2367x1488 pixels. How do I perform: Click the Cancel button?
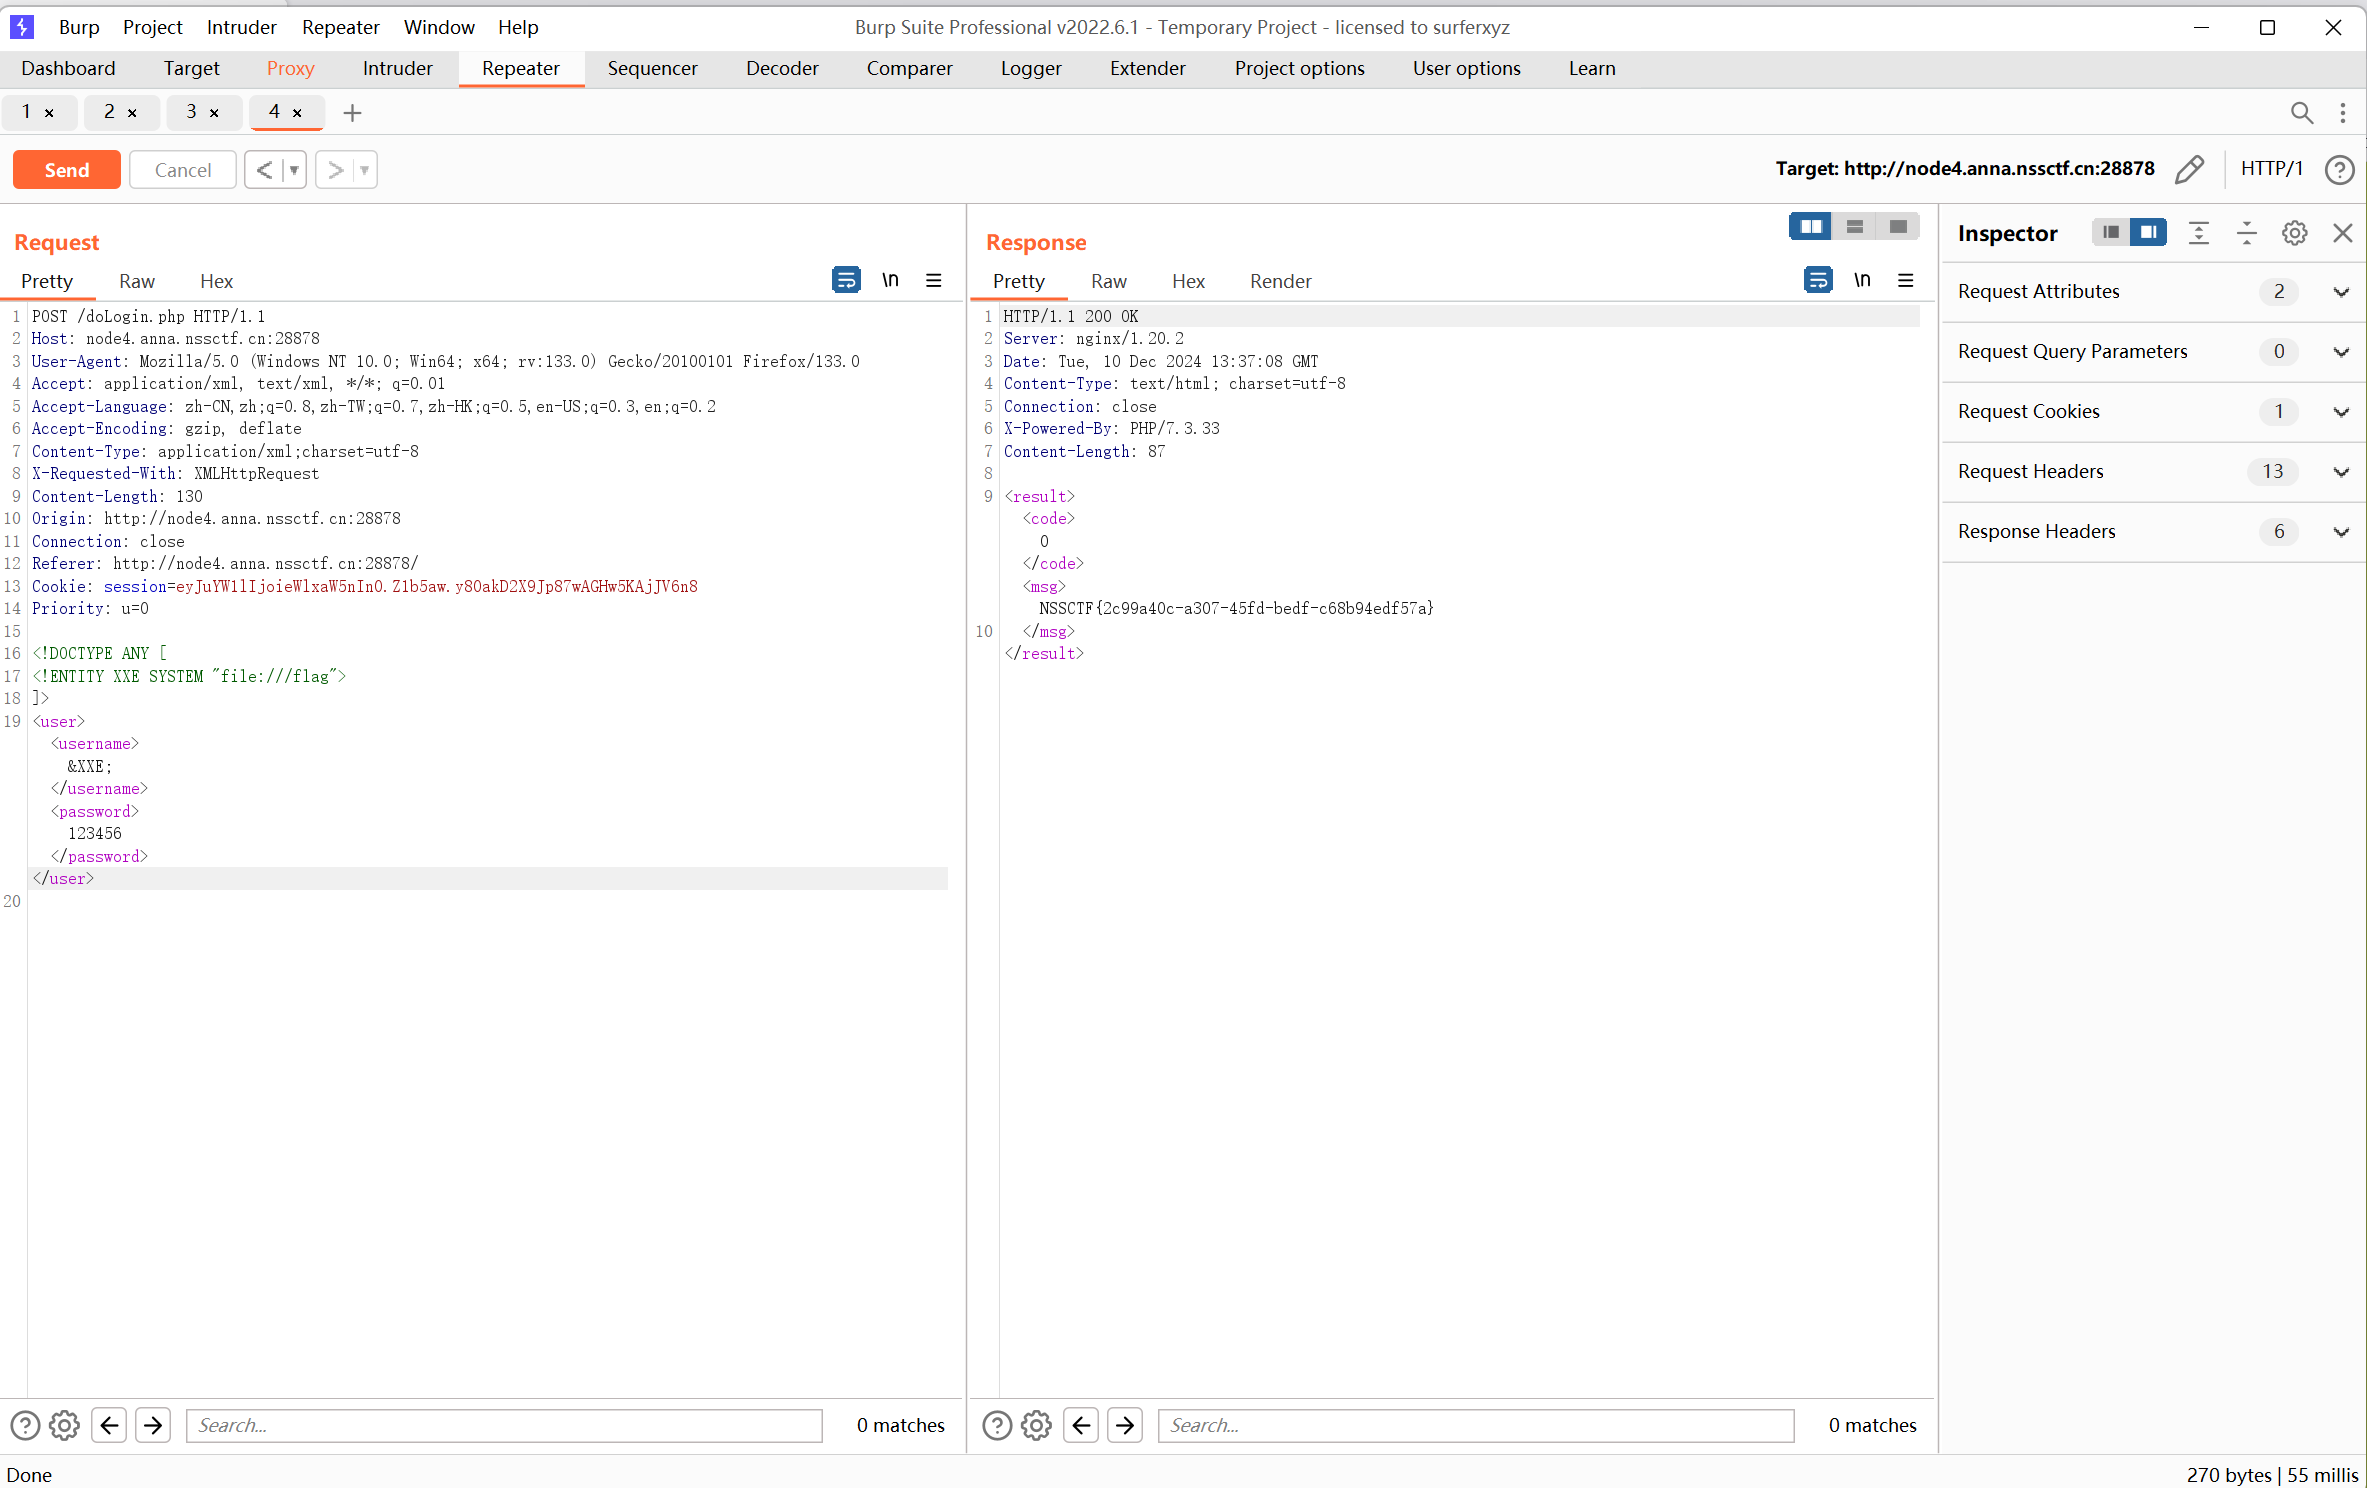(183, 170)
